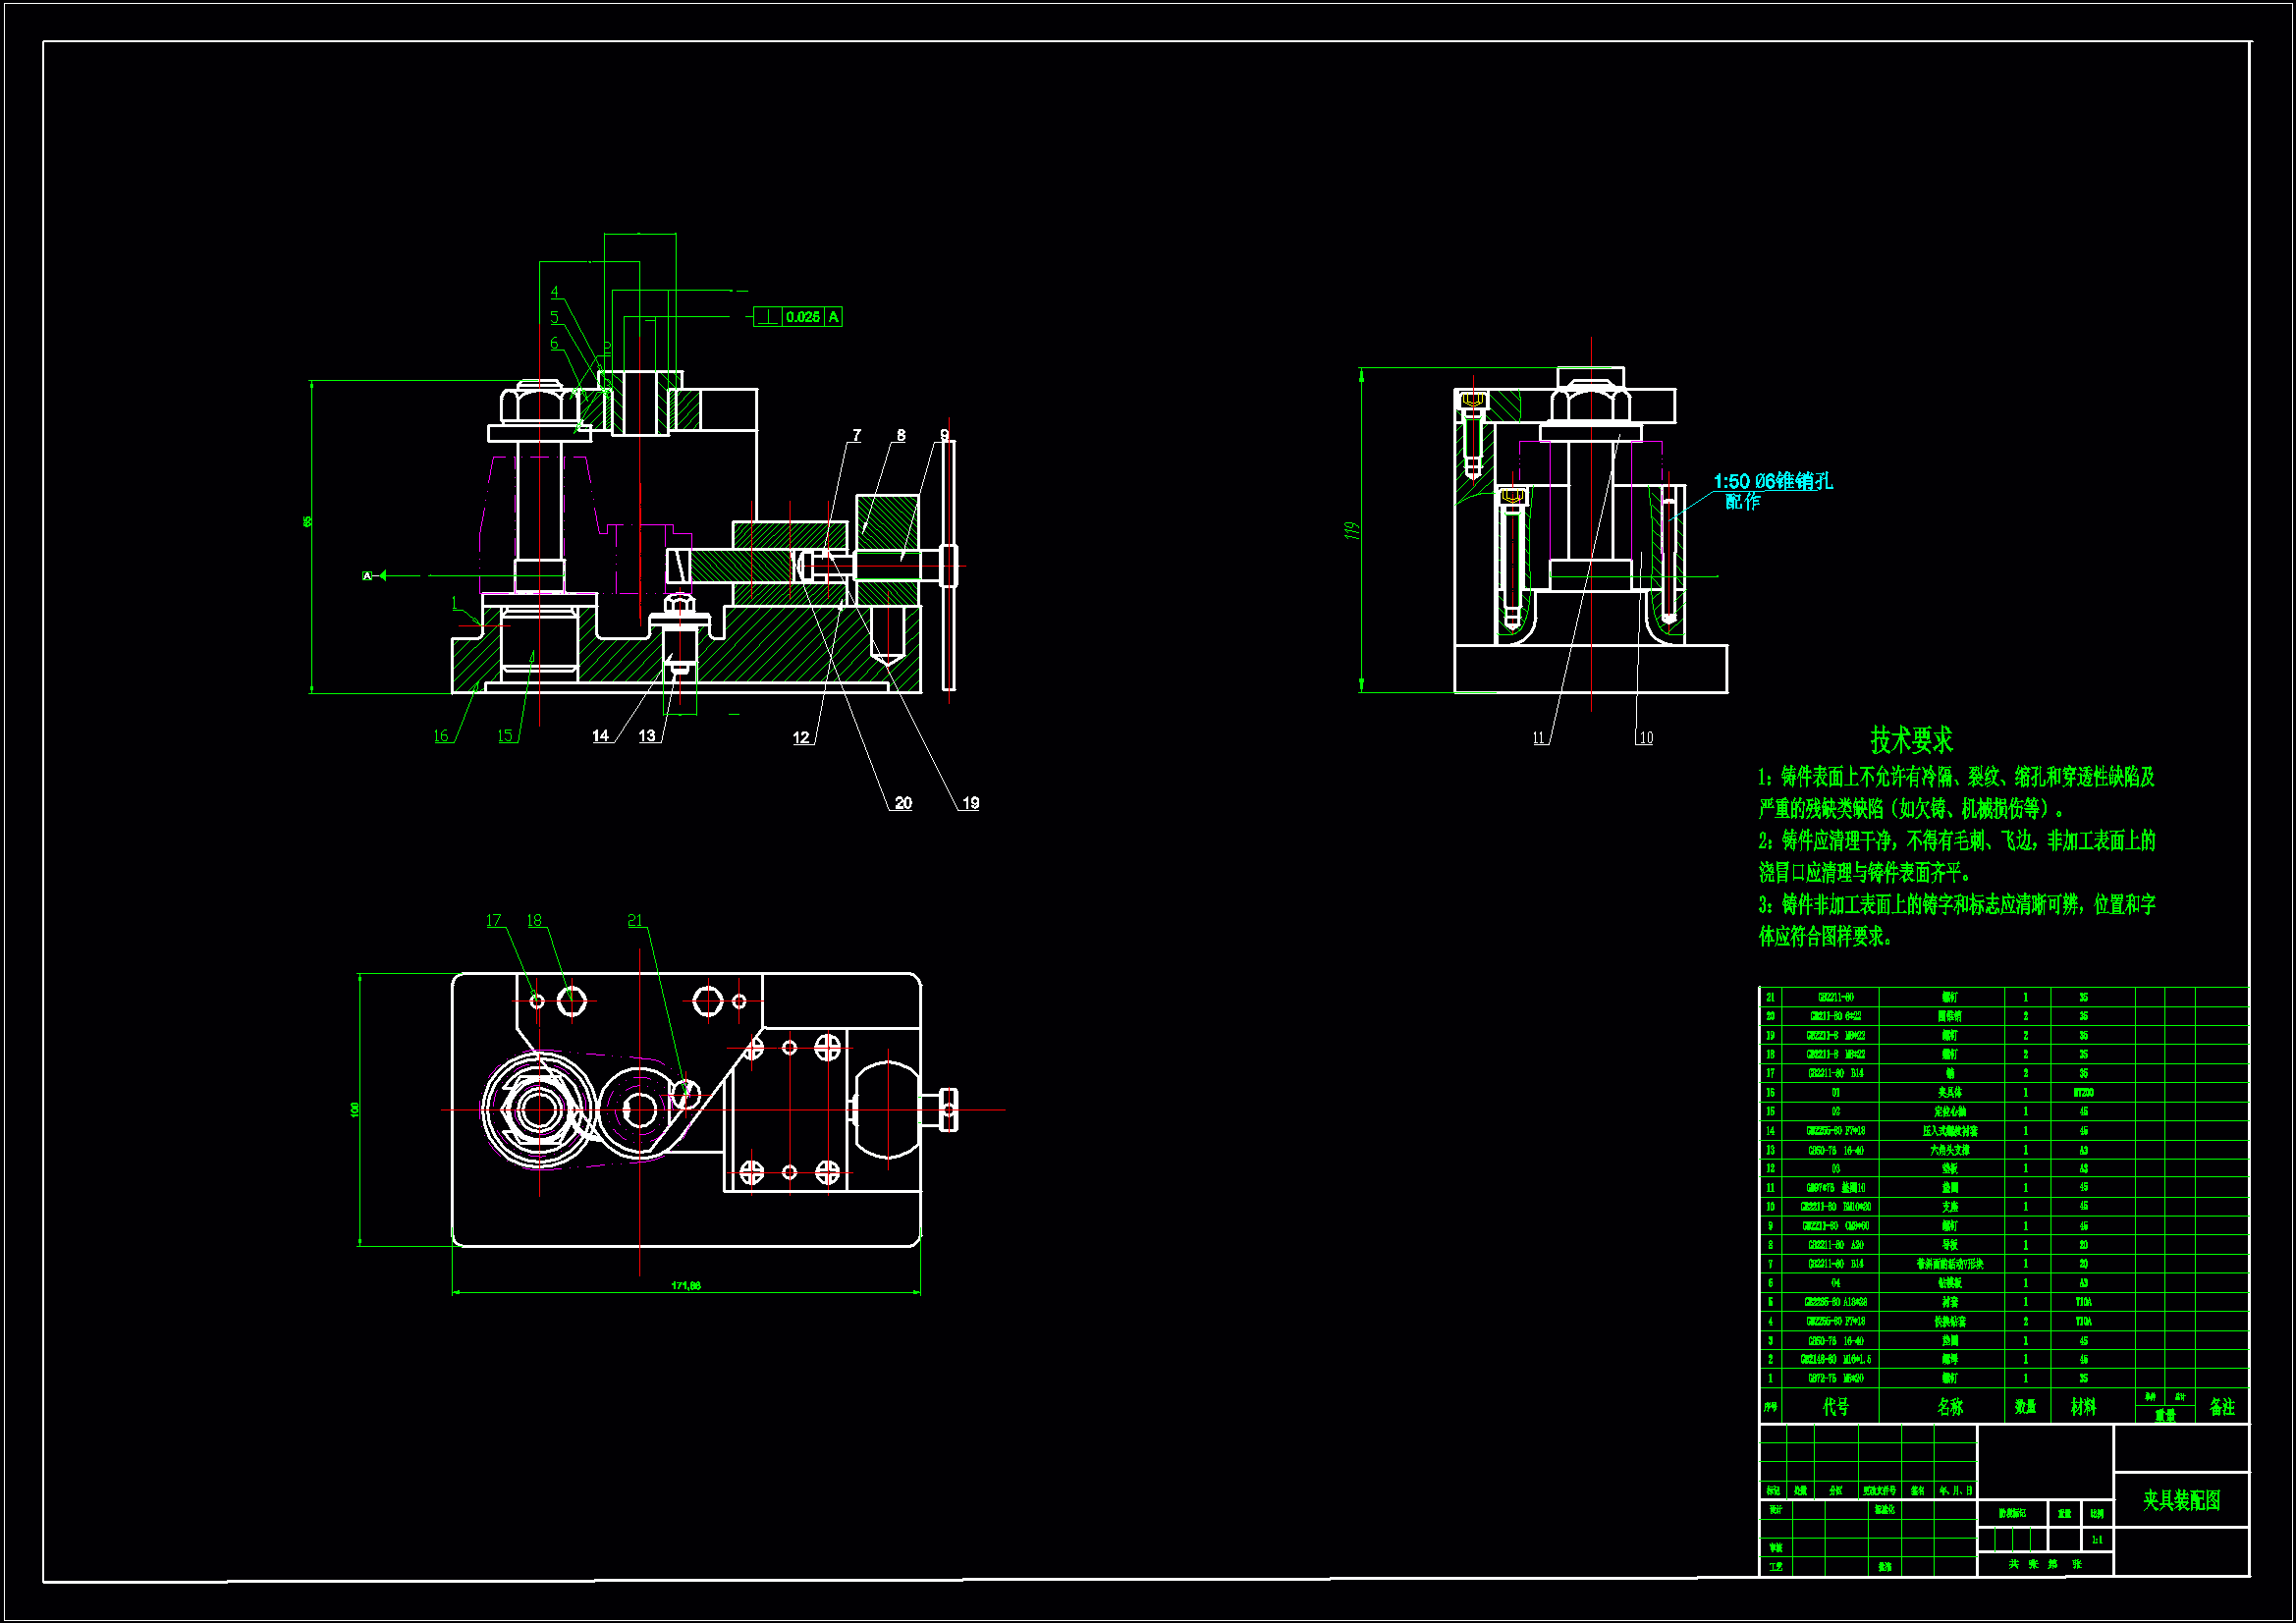Click the 1:1 scale cell in title block
Image resolution: width=2296 pixels, height=1623 pixels.
(2097, 1540)
